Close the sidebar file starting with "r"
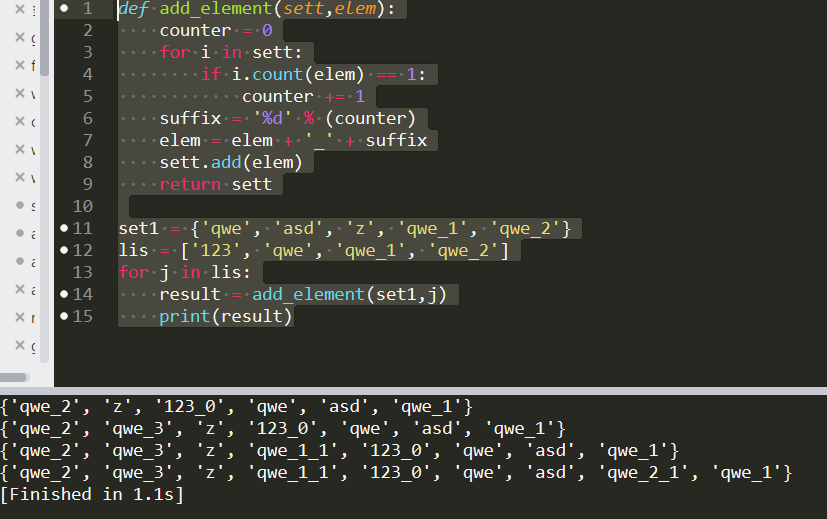 click(x=20, y=319)
